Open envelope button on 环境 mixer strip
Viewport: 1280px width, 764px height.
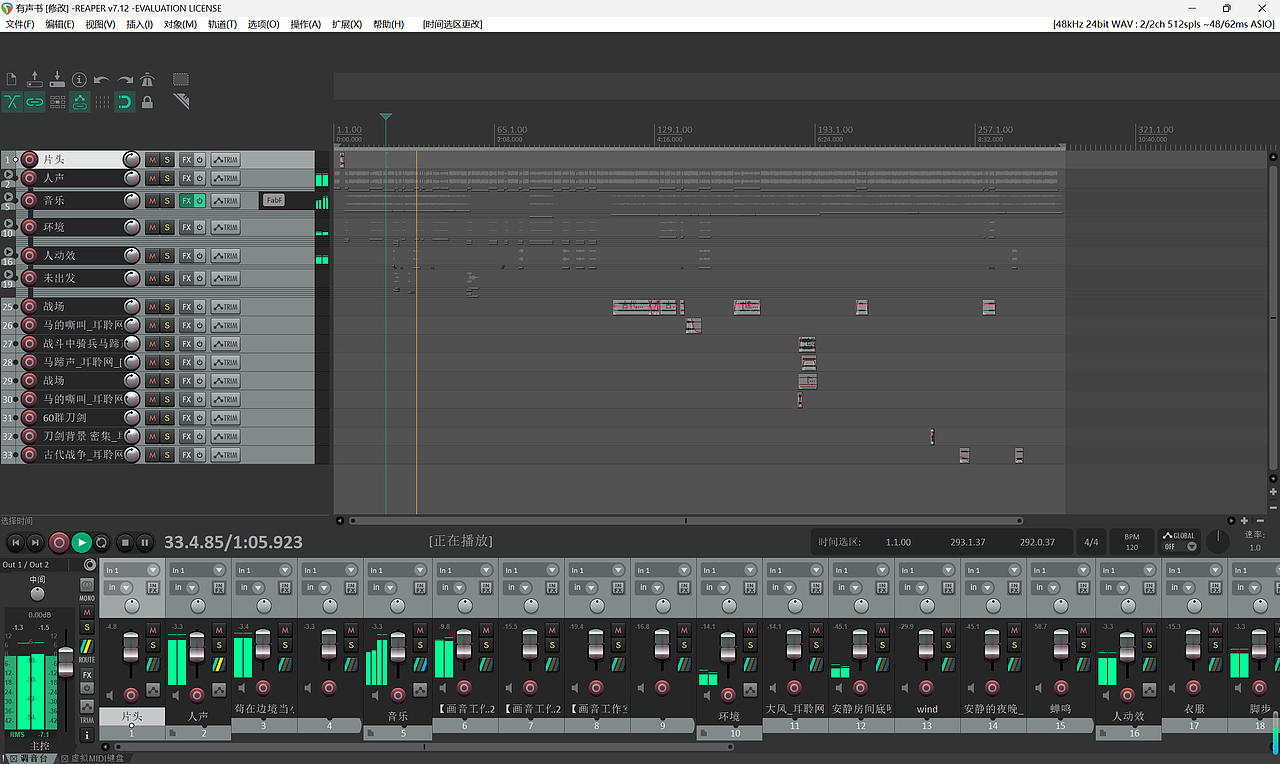coord(750,691)
